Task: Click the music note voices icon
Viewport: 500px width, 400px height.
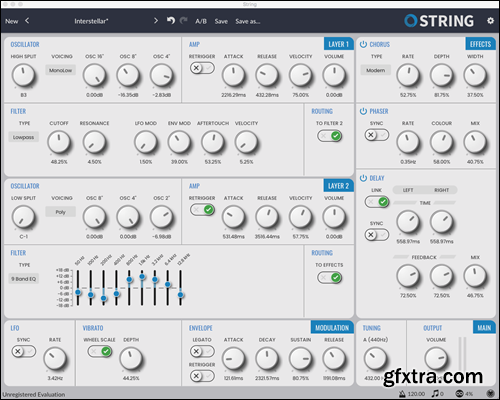Action: (x=435, y=394)
